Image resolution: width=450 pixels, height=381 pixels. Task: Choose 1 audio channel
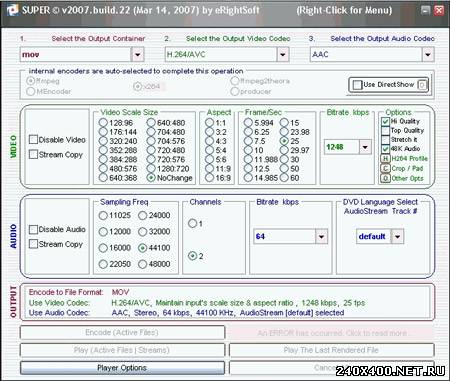[192, 223]
